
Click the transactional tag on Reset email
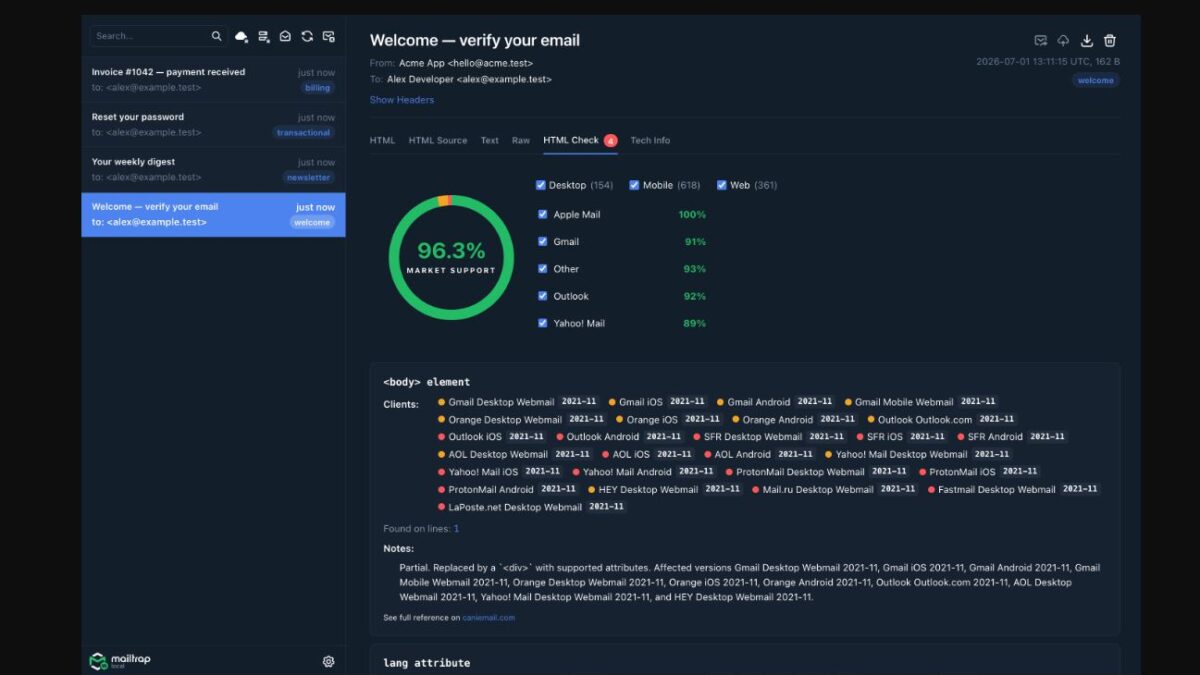303,132
